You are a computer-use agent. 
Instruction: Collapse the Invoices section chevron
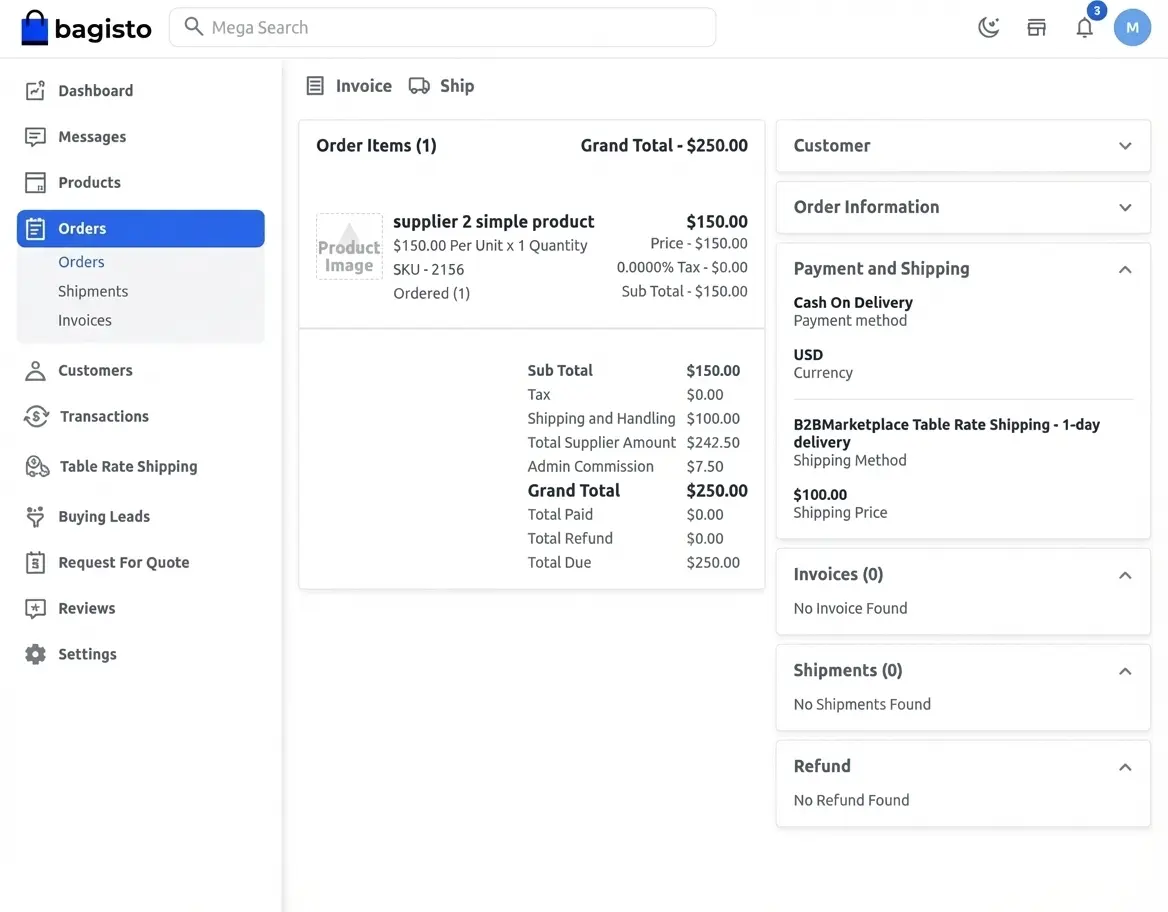pyautogui.click(x=1125, y=576)
